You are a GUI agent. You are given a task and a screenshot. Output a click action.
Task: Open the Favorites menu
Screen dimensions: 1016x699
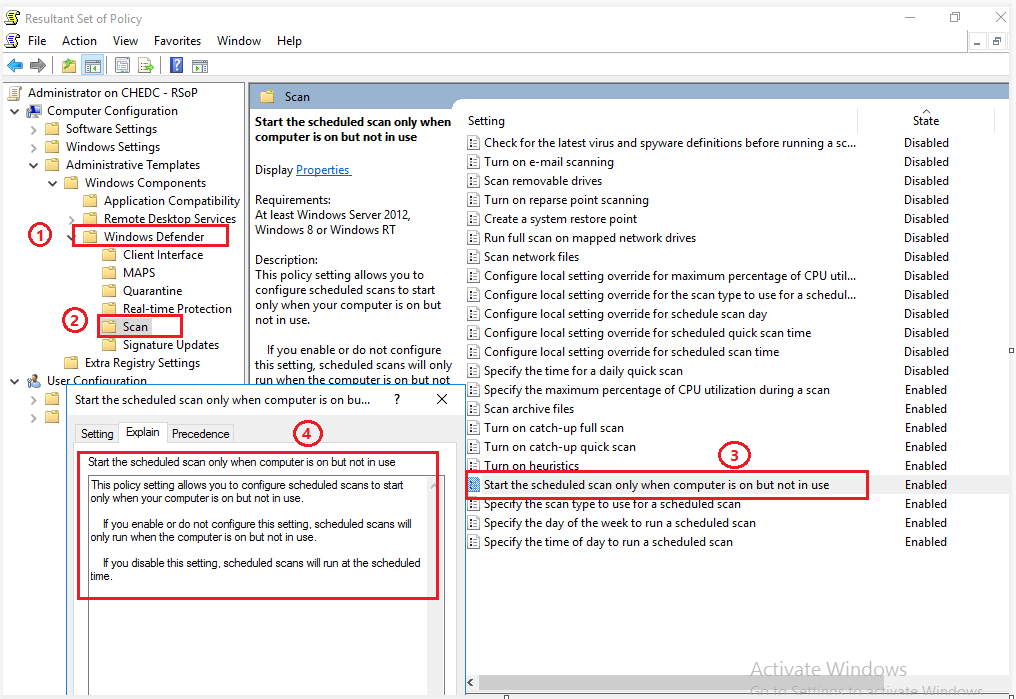click(178, 41)
